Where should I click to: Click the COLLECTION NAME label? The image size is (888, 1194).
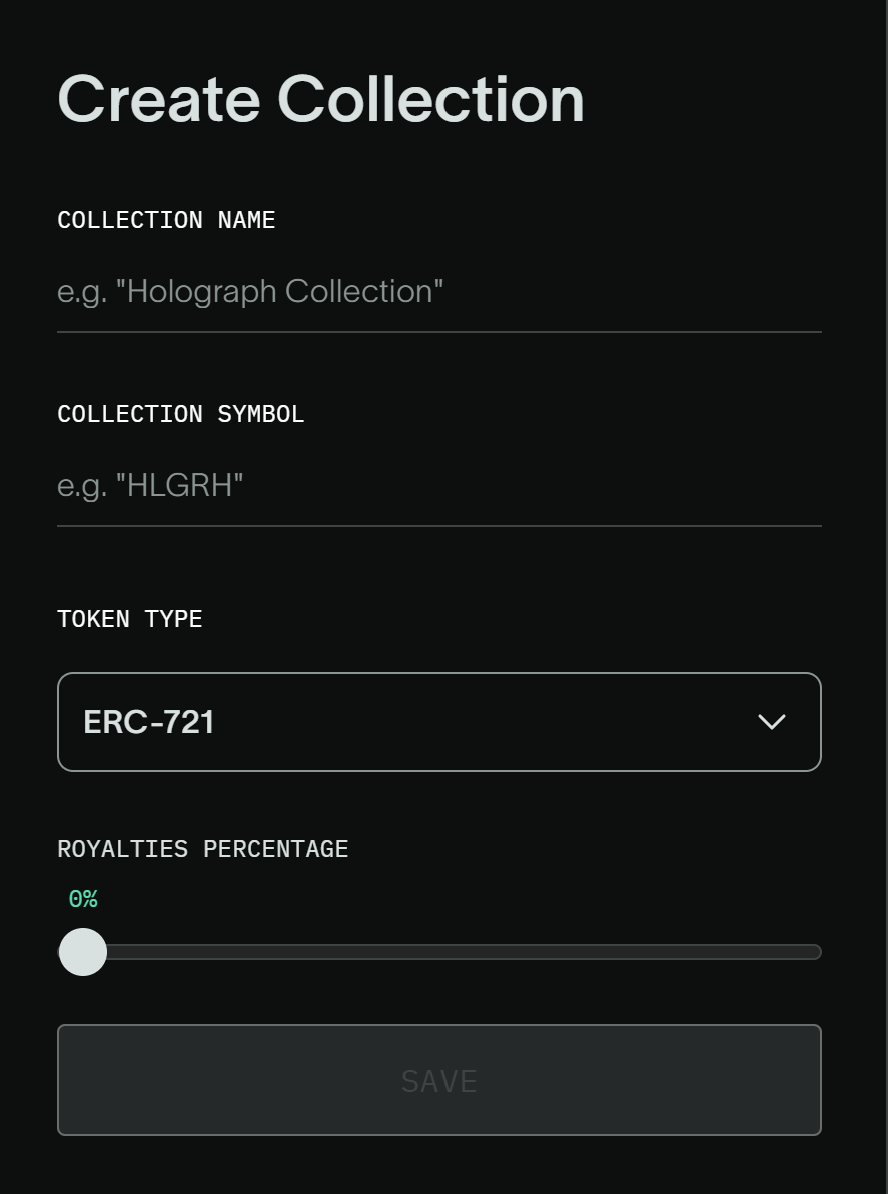coord(166,219)
